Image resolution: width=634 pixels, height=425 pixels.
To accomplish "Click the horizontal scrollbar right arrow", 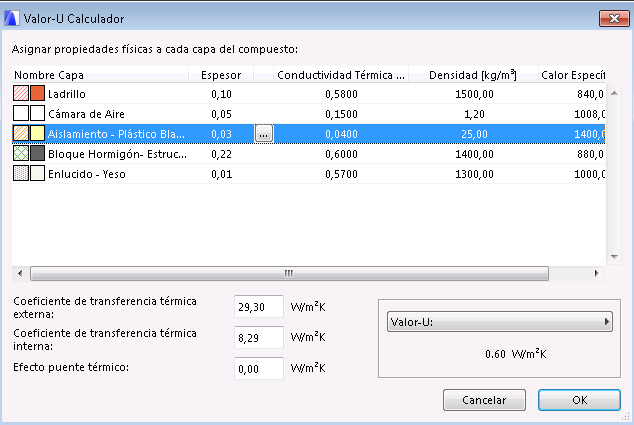I will coord(597,273).
